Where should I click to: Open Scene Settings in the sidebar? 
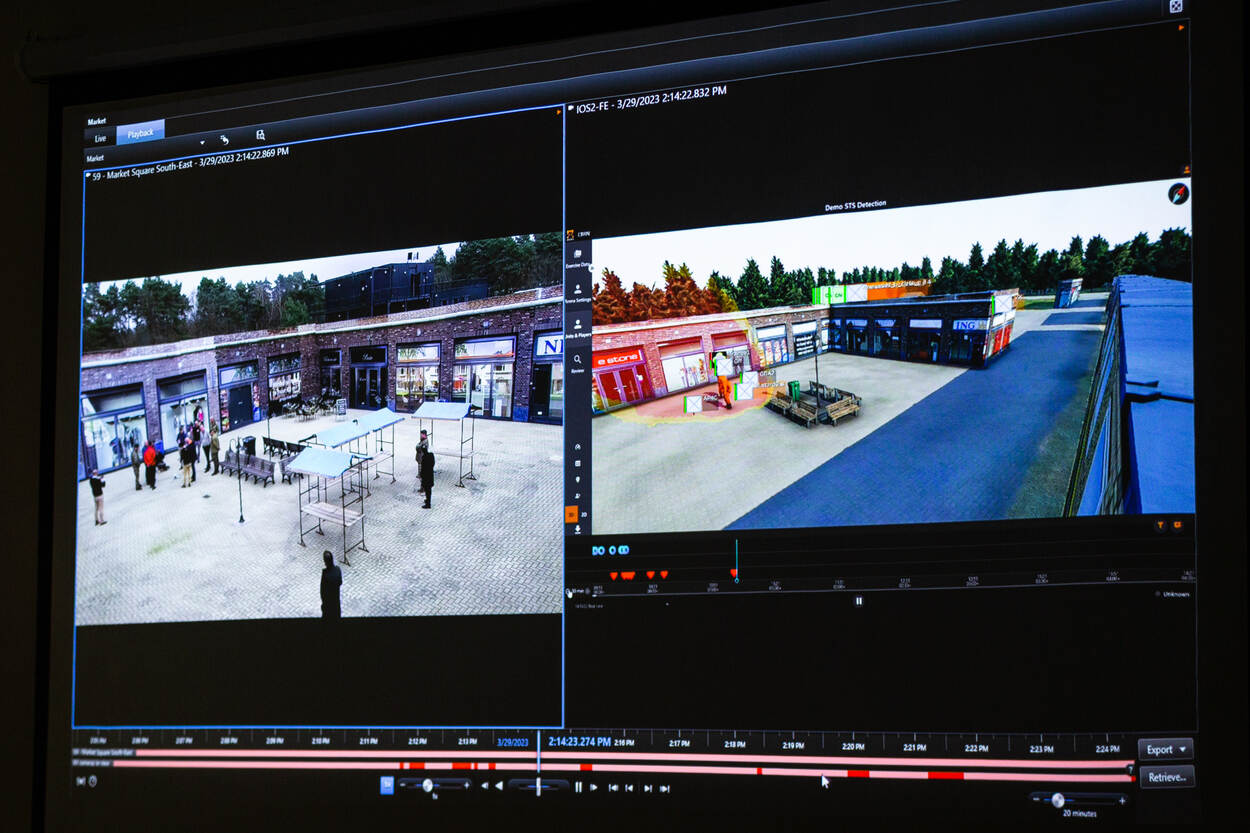578,291
